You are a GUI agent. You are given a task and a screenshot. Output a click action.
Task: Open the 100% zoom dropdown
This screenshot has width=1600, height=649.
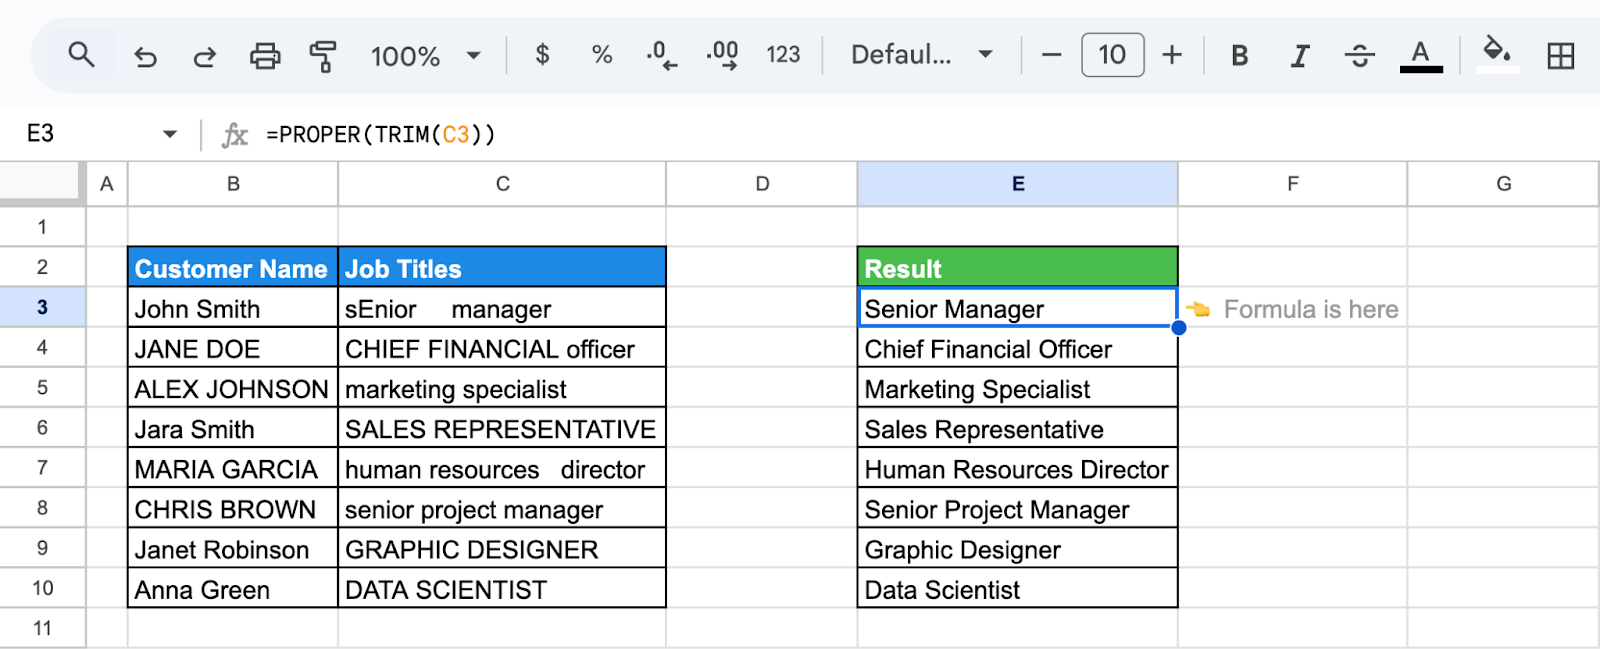426,56
